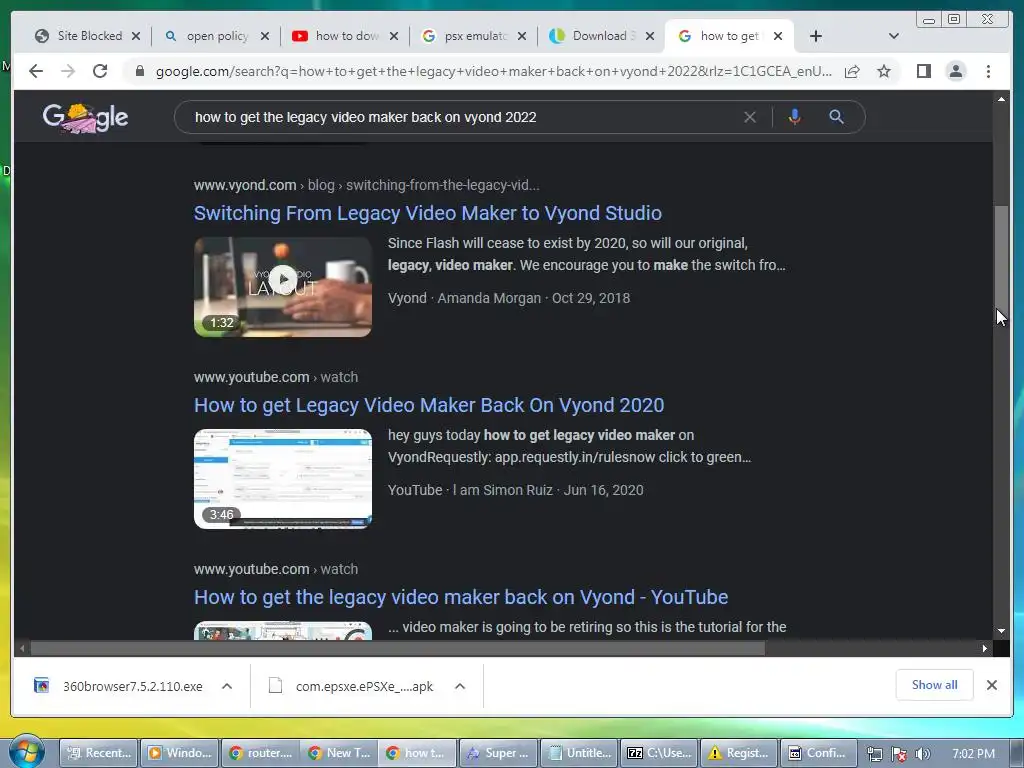Open Confi taskbar window
Image resolution: width=1024 pixels, height=768 pixels.
[x=819, y=753]
